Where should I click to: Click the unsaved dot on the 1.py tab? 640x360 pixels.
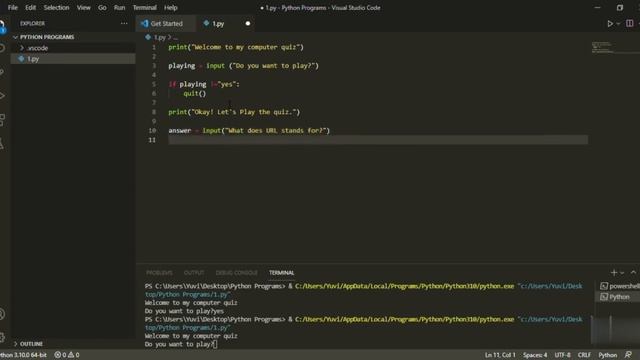coord(248,23)
